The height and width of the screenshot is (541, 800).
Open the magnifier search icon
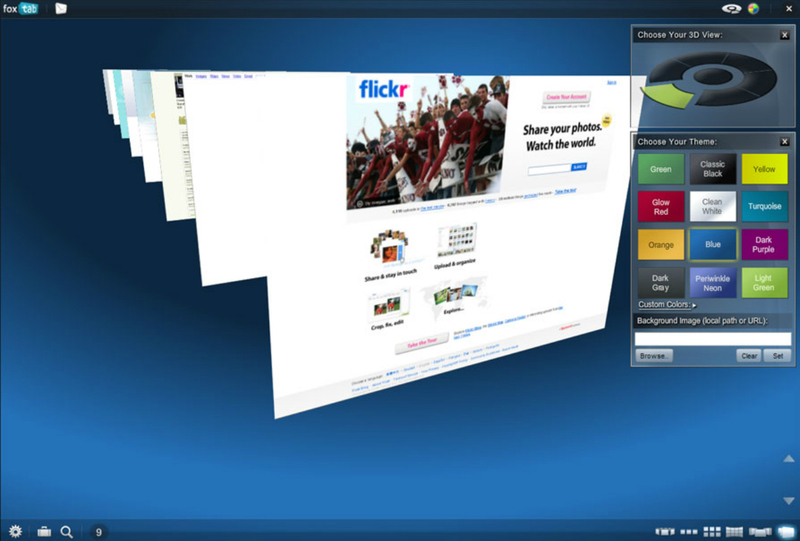(66, 532)
